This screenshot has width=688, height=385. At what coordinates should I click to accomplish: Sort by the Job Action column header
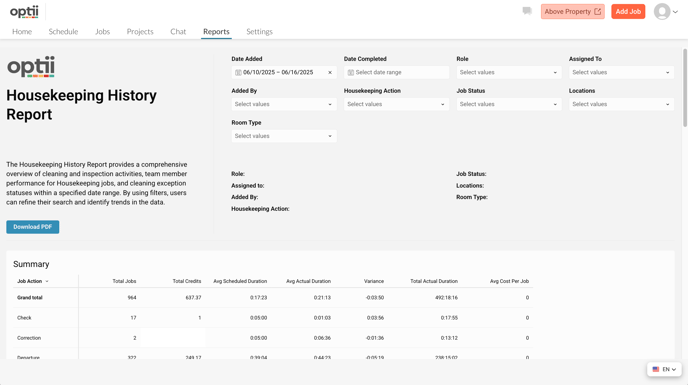click(x=32, y=281)
